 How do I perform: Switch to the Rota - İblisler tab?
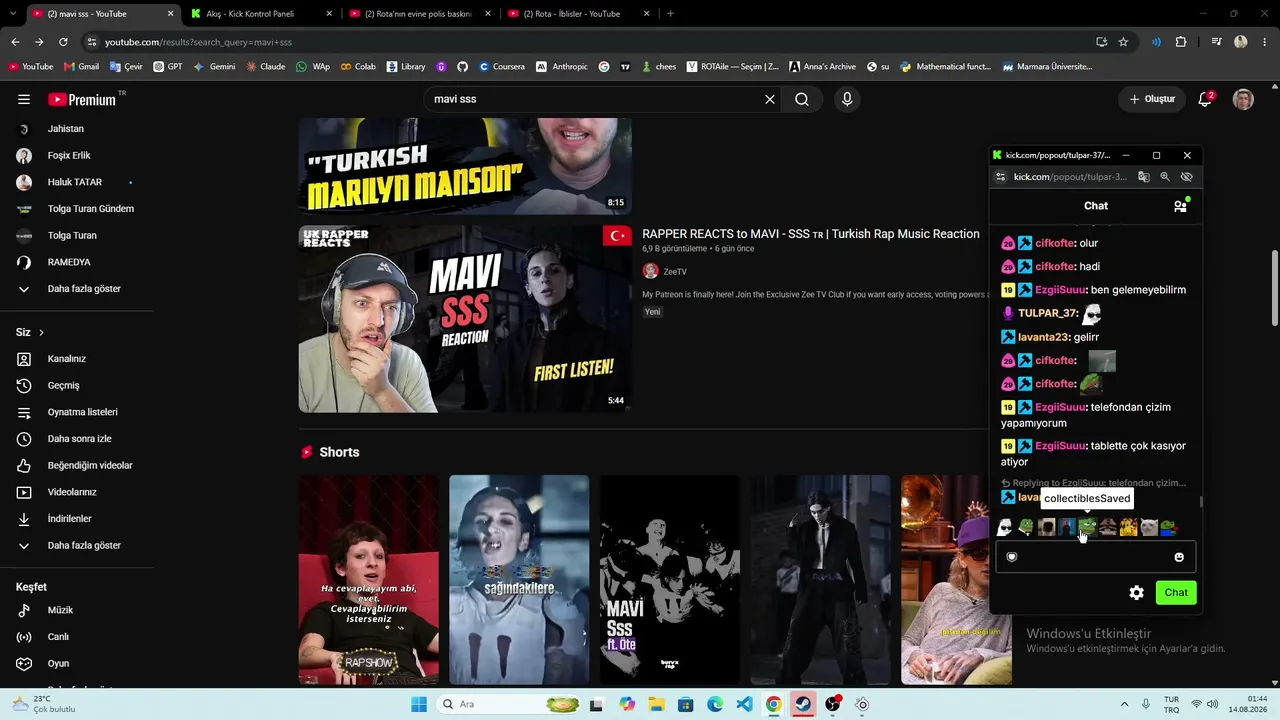(578, 14)
